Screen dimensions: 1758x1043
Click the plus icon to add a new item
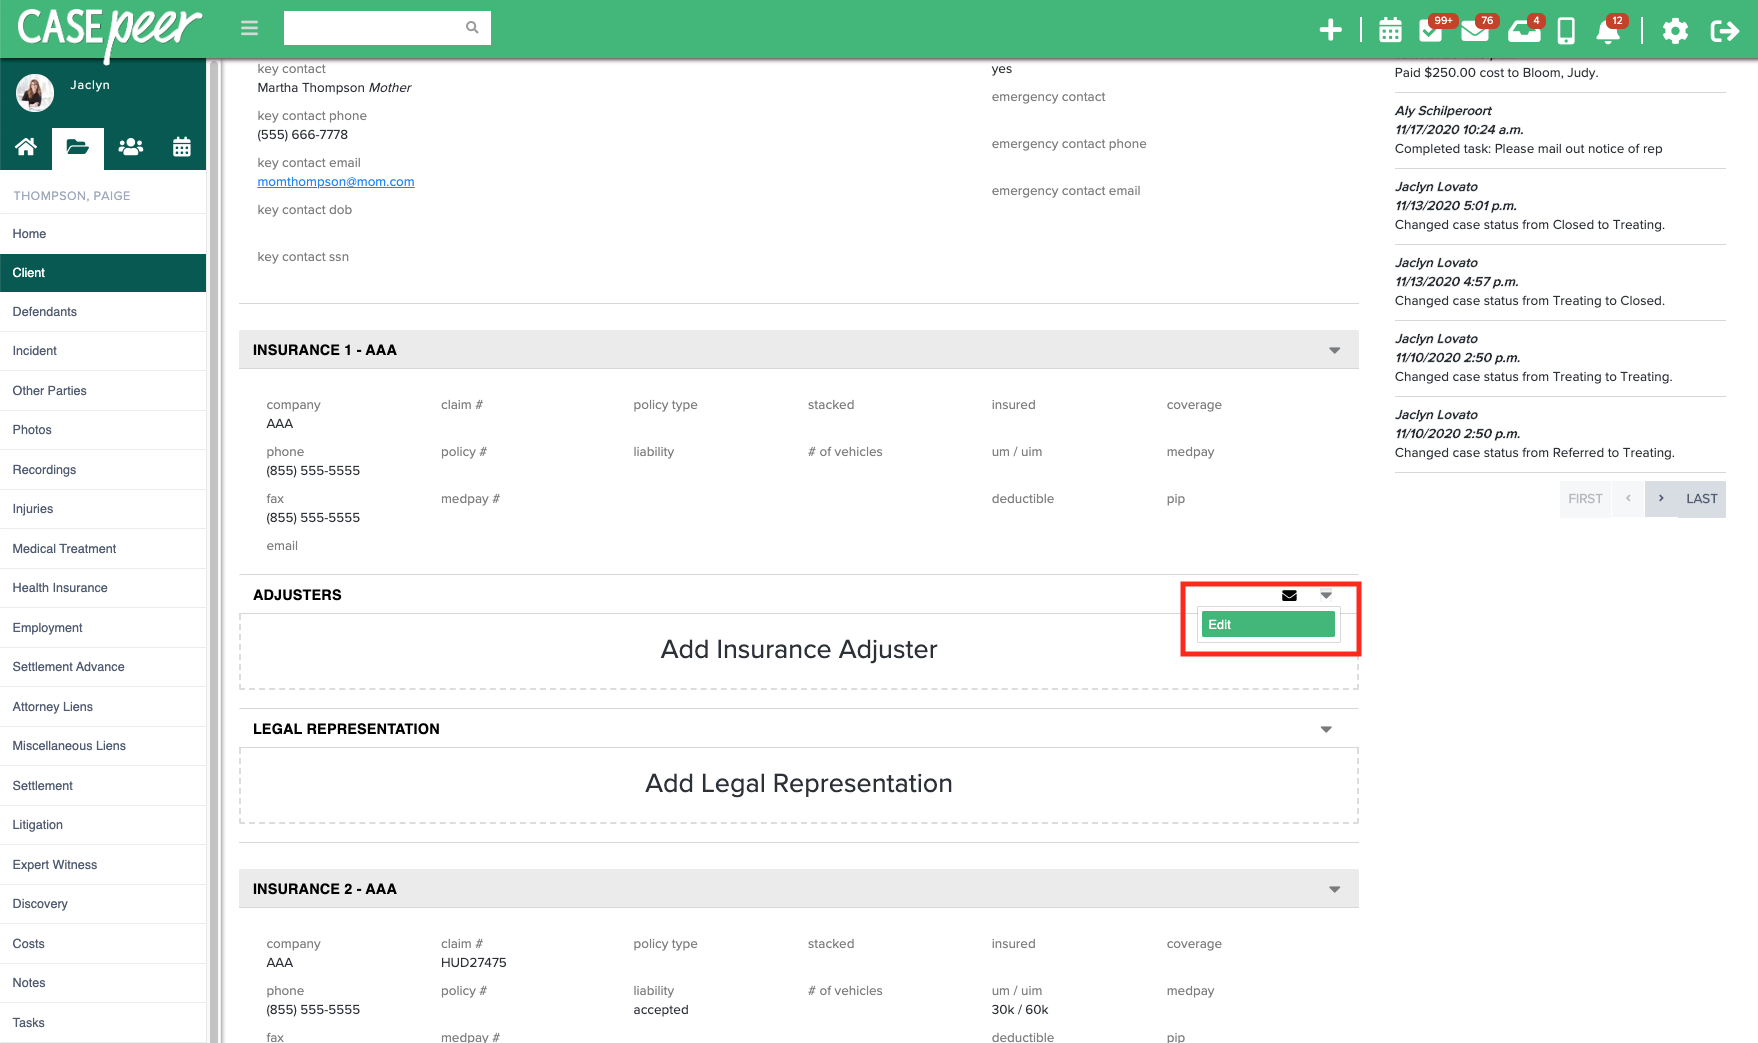(x=1331, y=30)
